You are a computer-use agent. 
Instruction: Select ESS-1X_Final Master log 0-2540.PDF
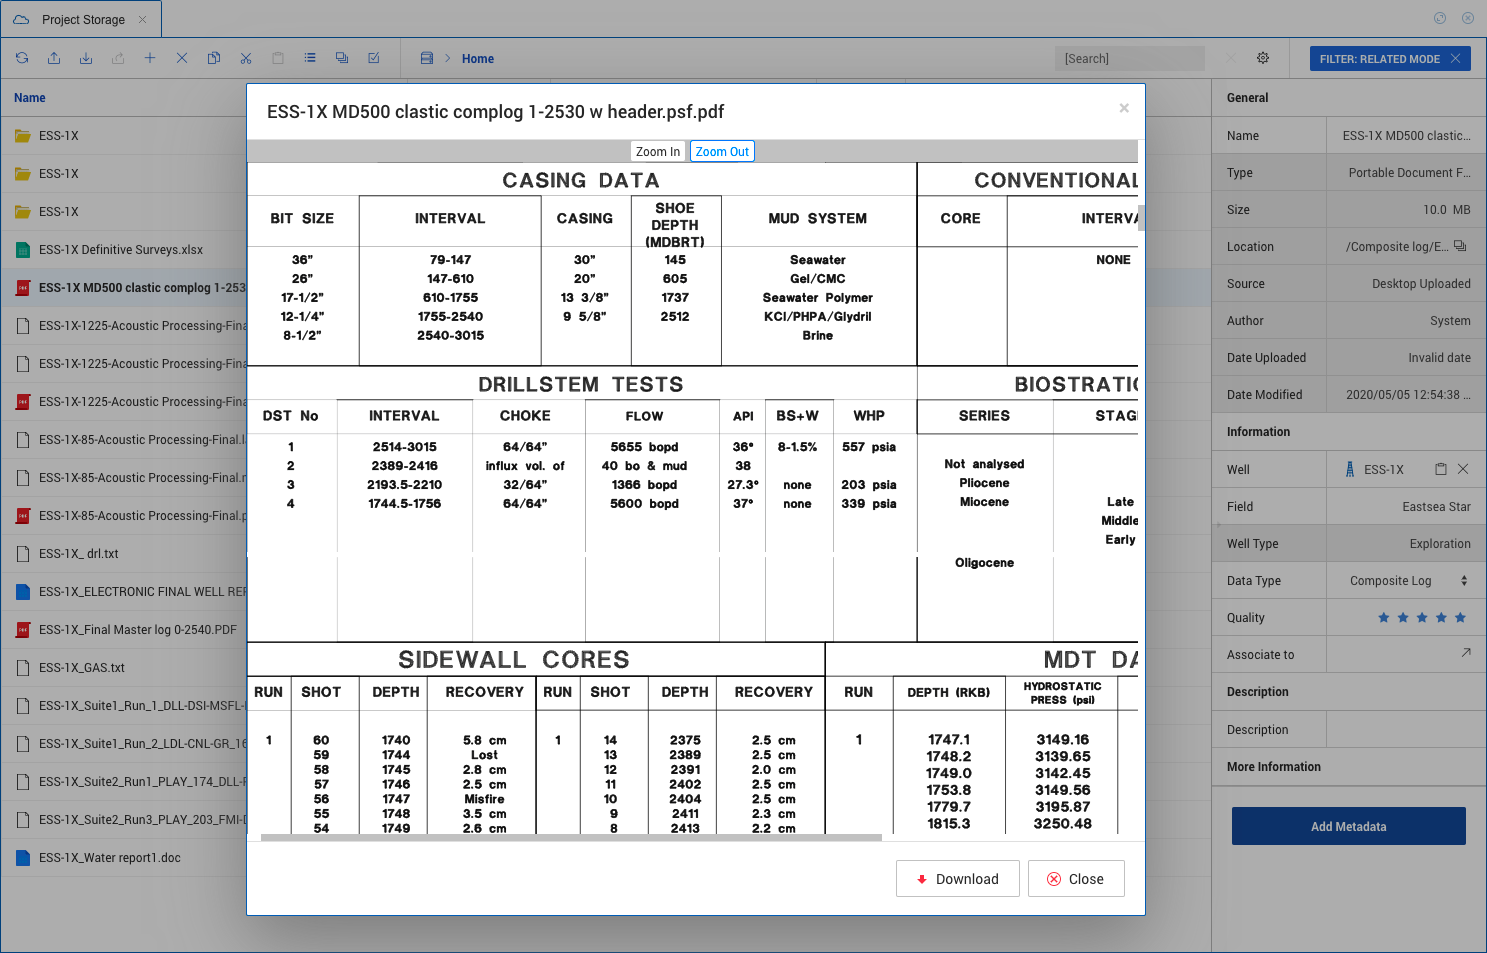pyautogui.click(x=124, y=630)
